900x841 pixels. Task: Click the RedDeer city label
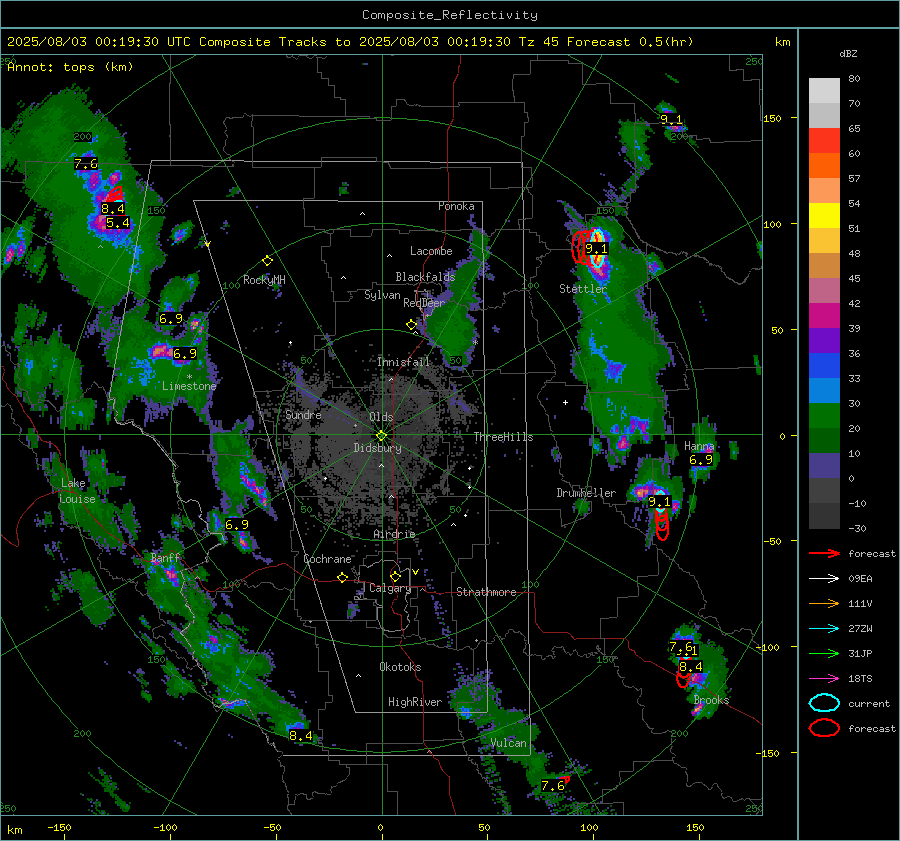(424, 303)
